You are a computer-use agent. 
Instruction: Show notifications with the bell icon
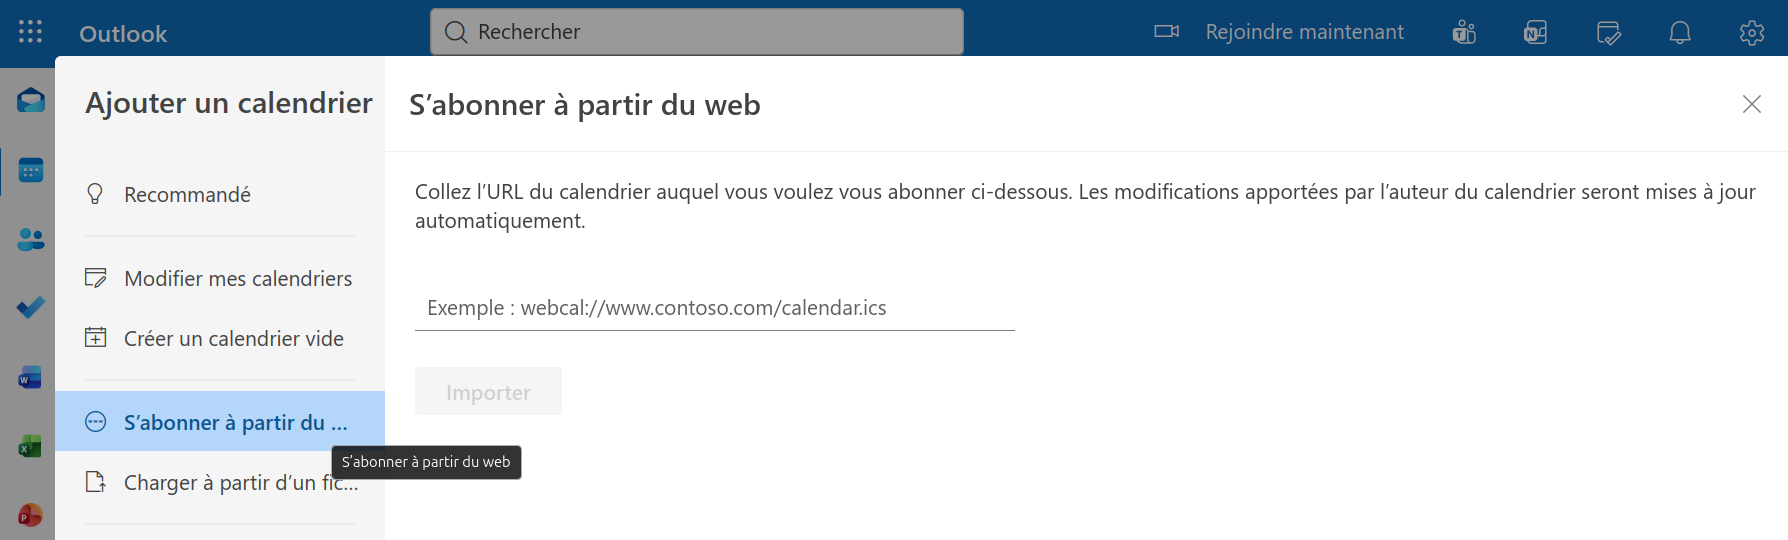pos(1680,32)
